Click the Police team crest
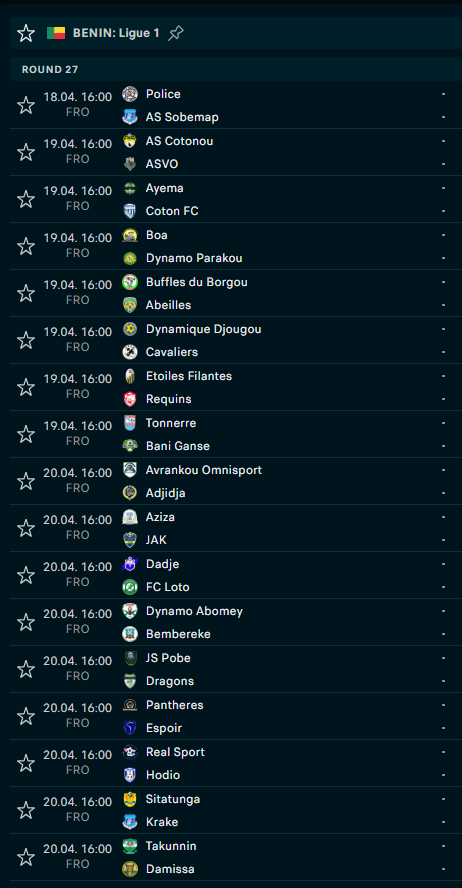 pos(130,94)
